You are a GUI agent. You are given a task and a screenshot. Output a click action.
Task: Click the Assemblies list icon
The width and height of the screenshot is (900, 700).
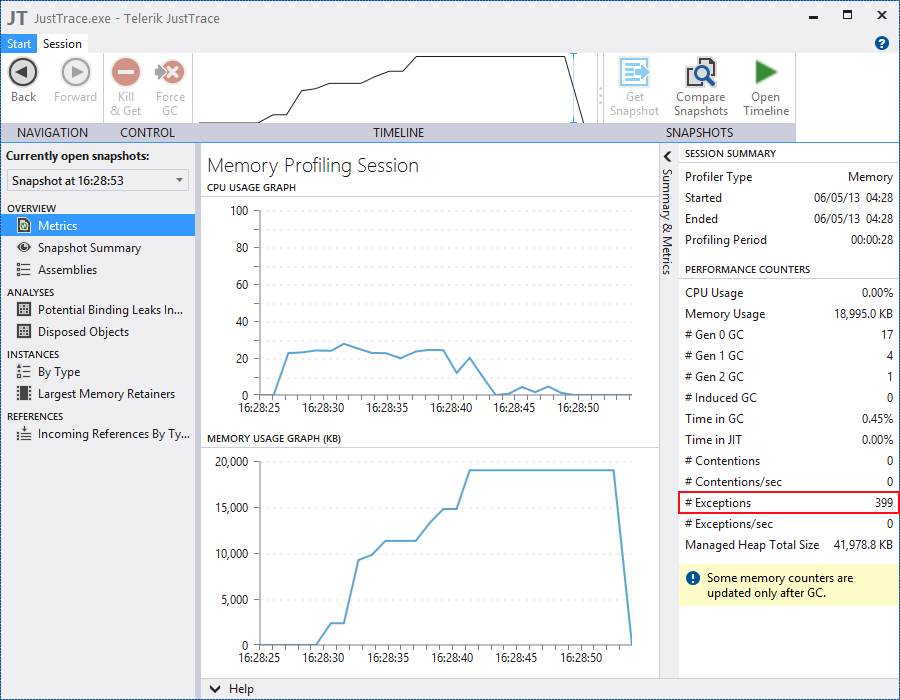pyautogui.click(x=24, y=270)
